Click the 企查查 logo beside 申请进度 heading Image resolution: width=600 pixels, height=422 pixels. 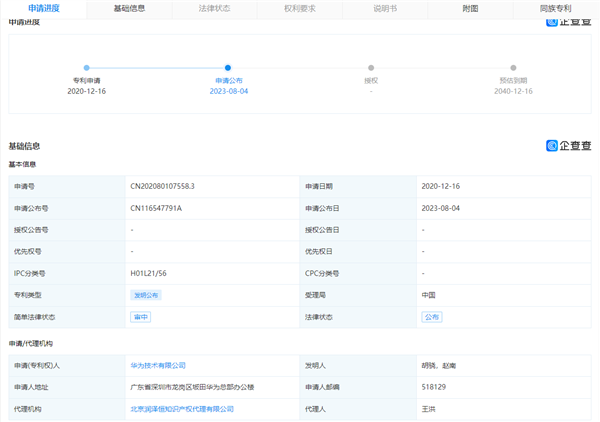pyautogui.click(x=567, y=20)
